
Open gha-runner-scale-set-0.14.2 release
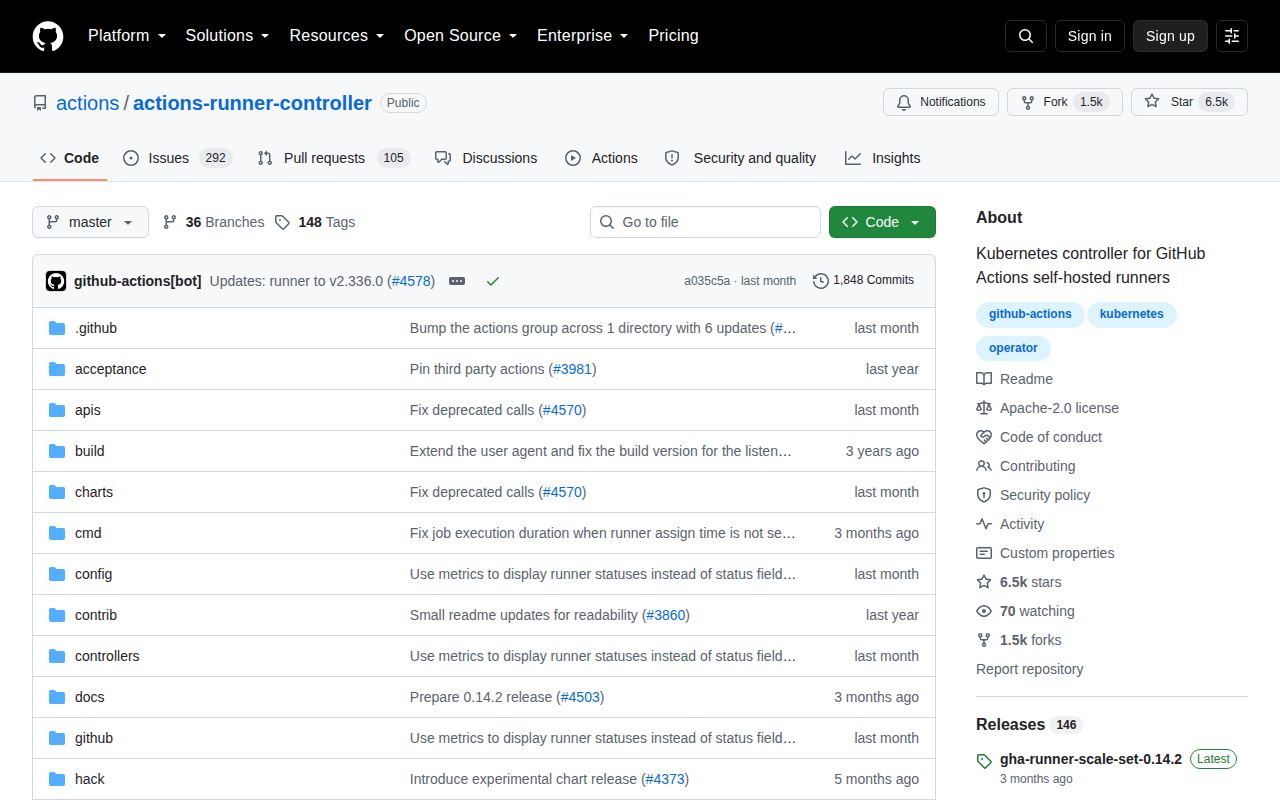tap(1091, 759)
